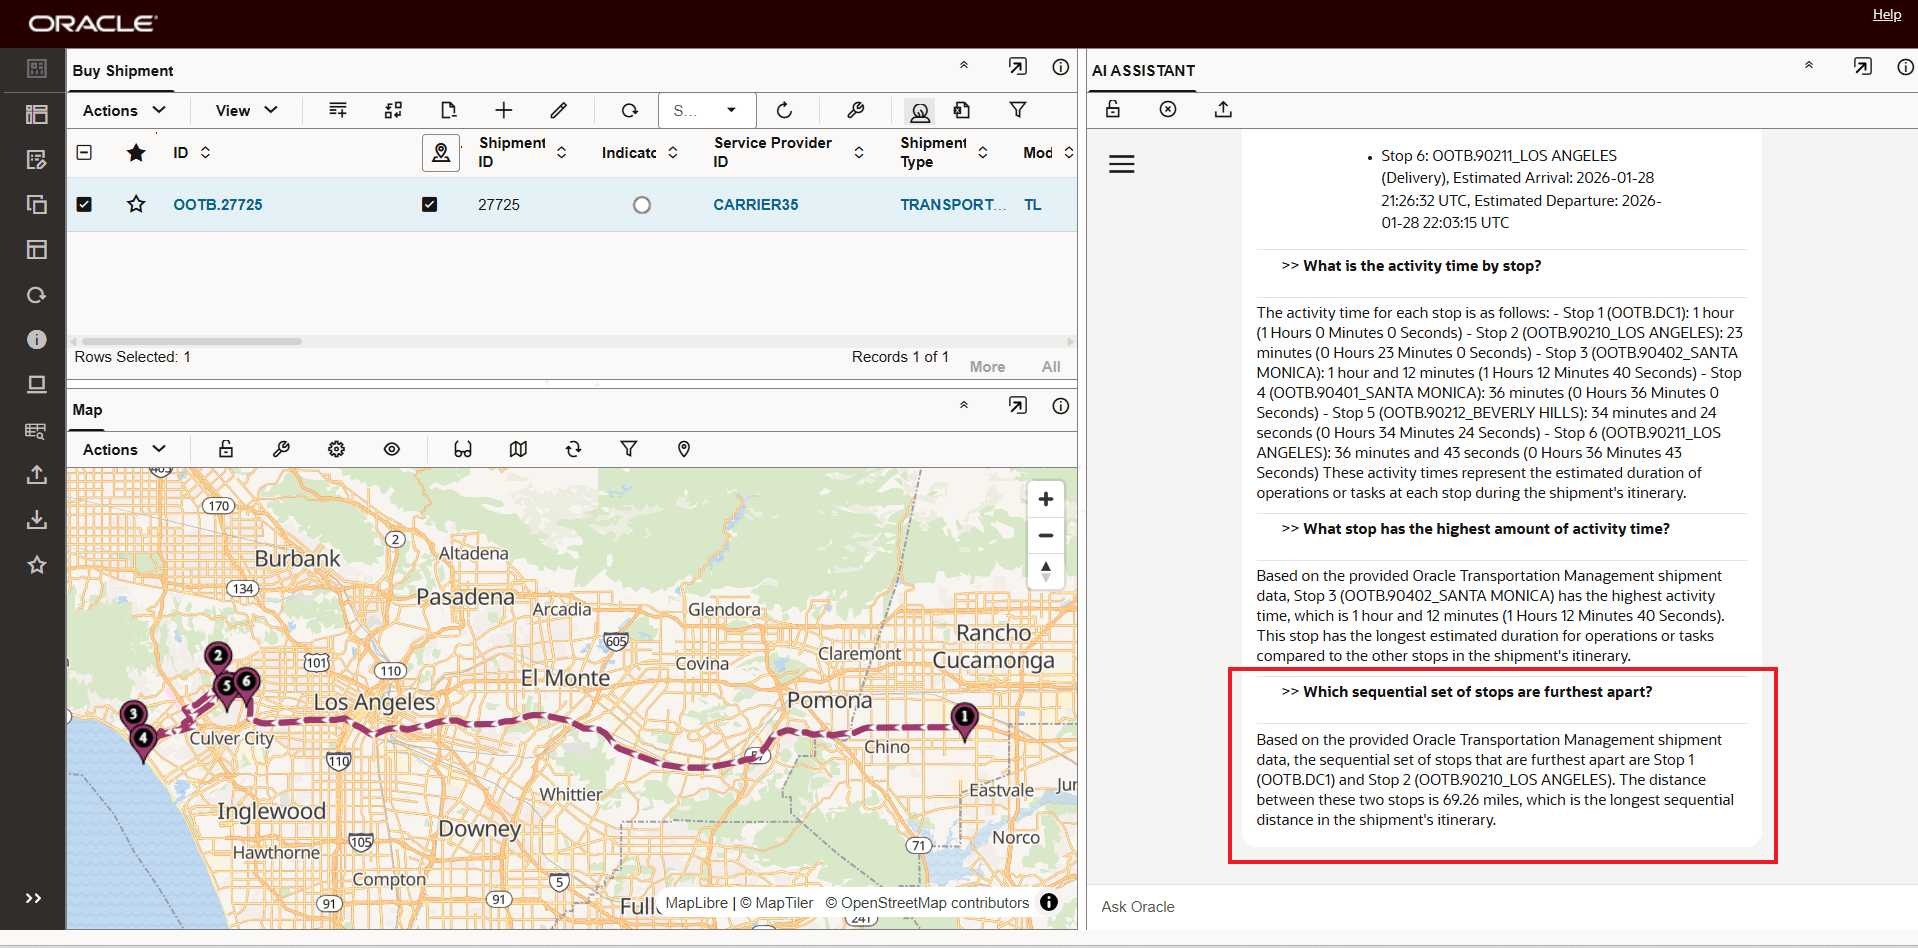1918x948 pixels.
Task: Open the Actions dropdown in Buy Shipment
Action: click(124, 110)
